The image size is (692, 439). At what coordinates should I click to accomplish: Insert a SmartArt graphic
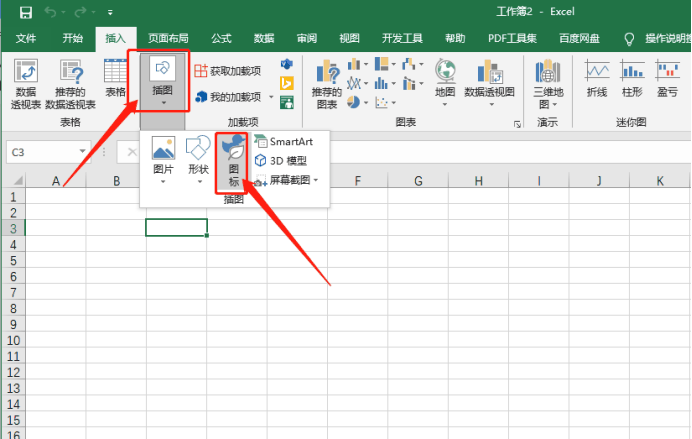pos(283,142)
